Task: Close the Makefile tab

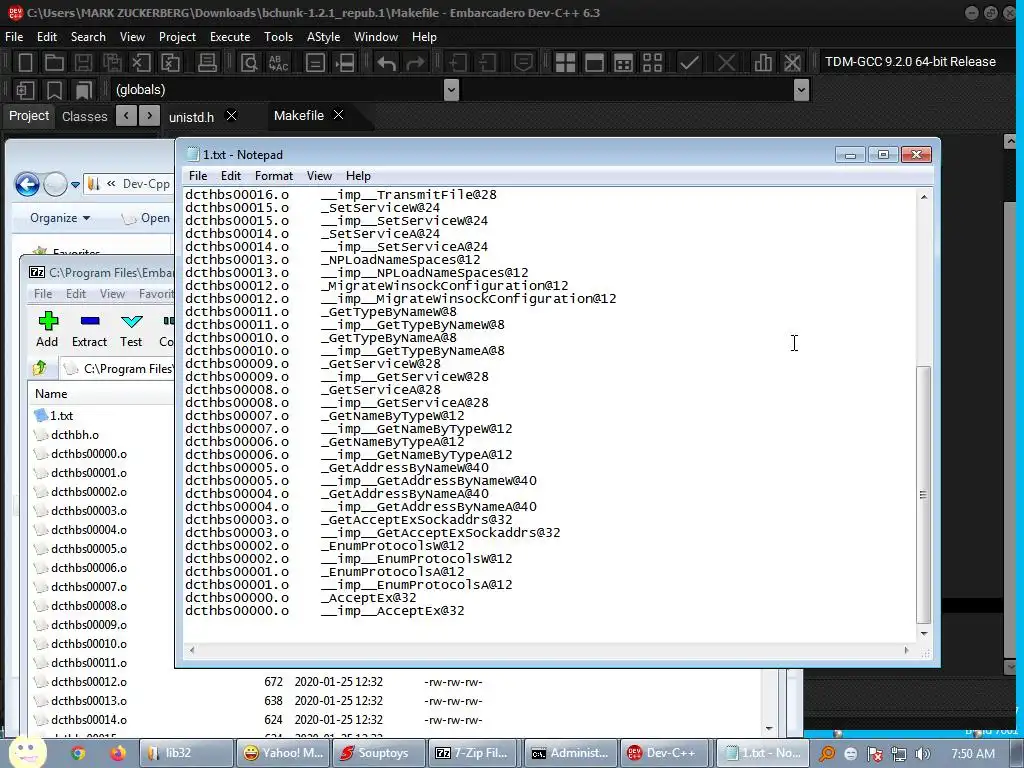Action: click(x=338, y=115)
